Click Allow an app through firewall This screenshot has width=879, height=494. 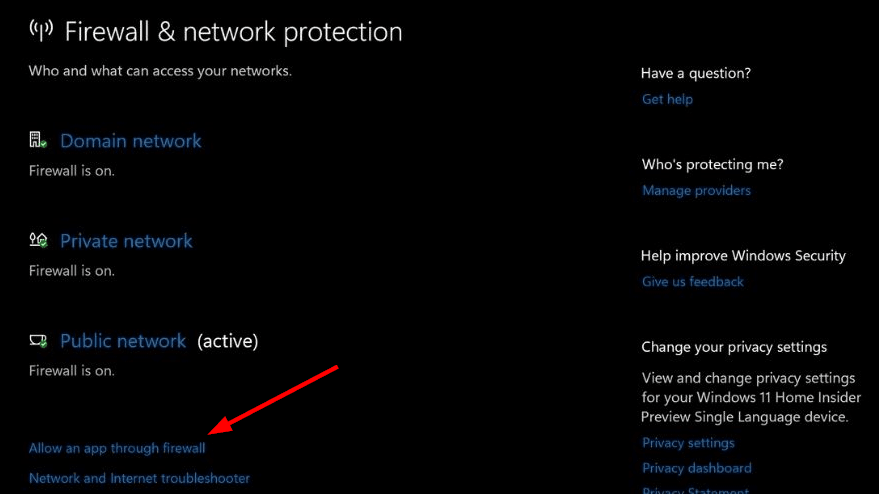117,449
